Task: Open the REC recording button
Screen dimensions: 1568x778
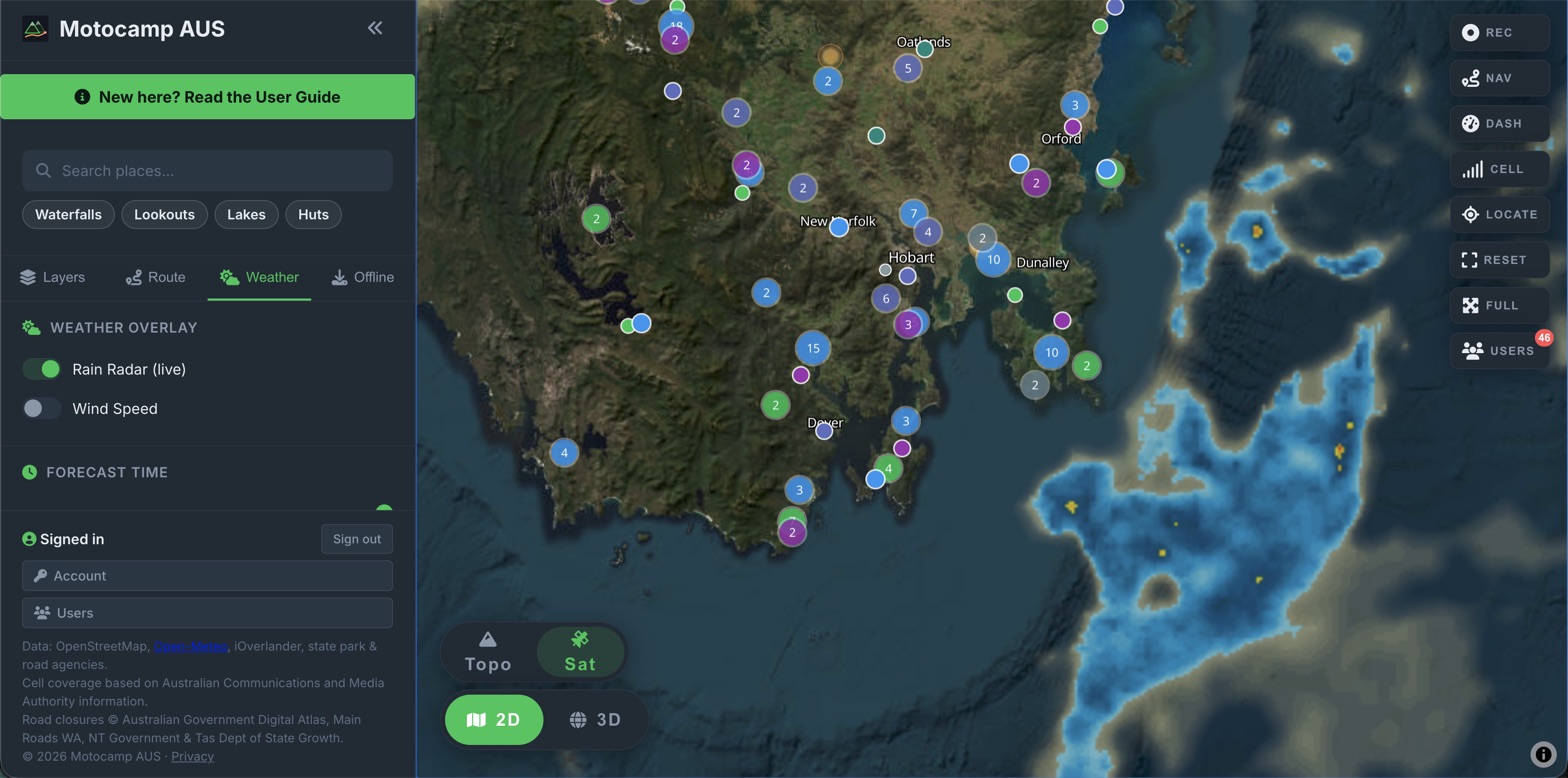Action: click(x=1499, y=33)
